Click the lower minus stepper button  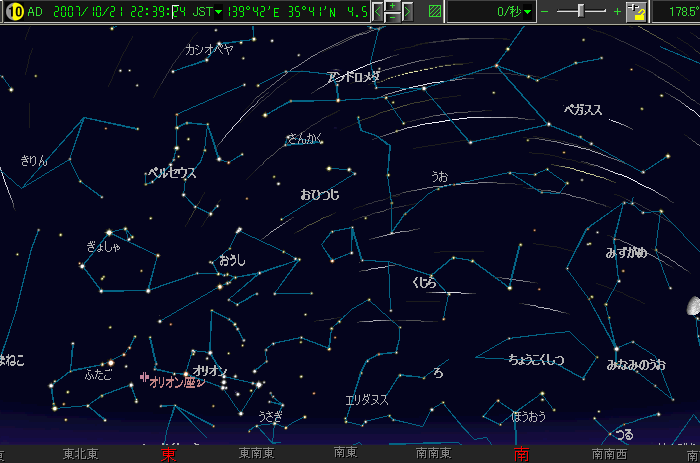tap(394, 18)
